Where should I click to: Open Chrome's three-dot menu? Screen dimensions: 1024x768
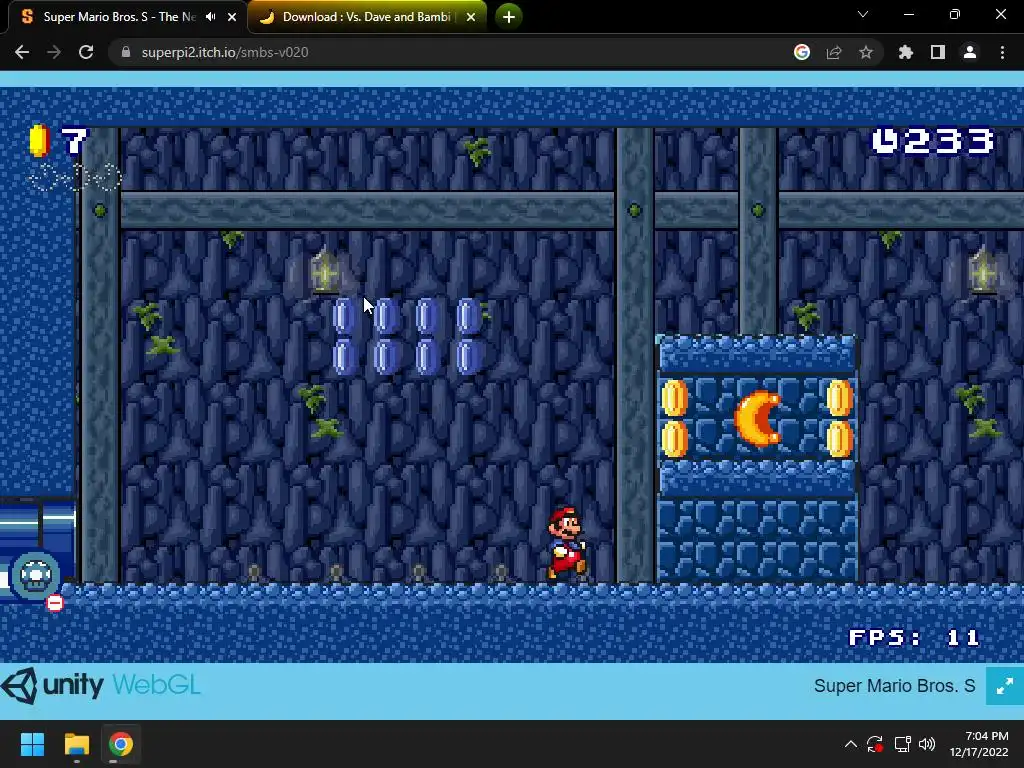pos(1002,52)
